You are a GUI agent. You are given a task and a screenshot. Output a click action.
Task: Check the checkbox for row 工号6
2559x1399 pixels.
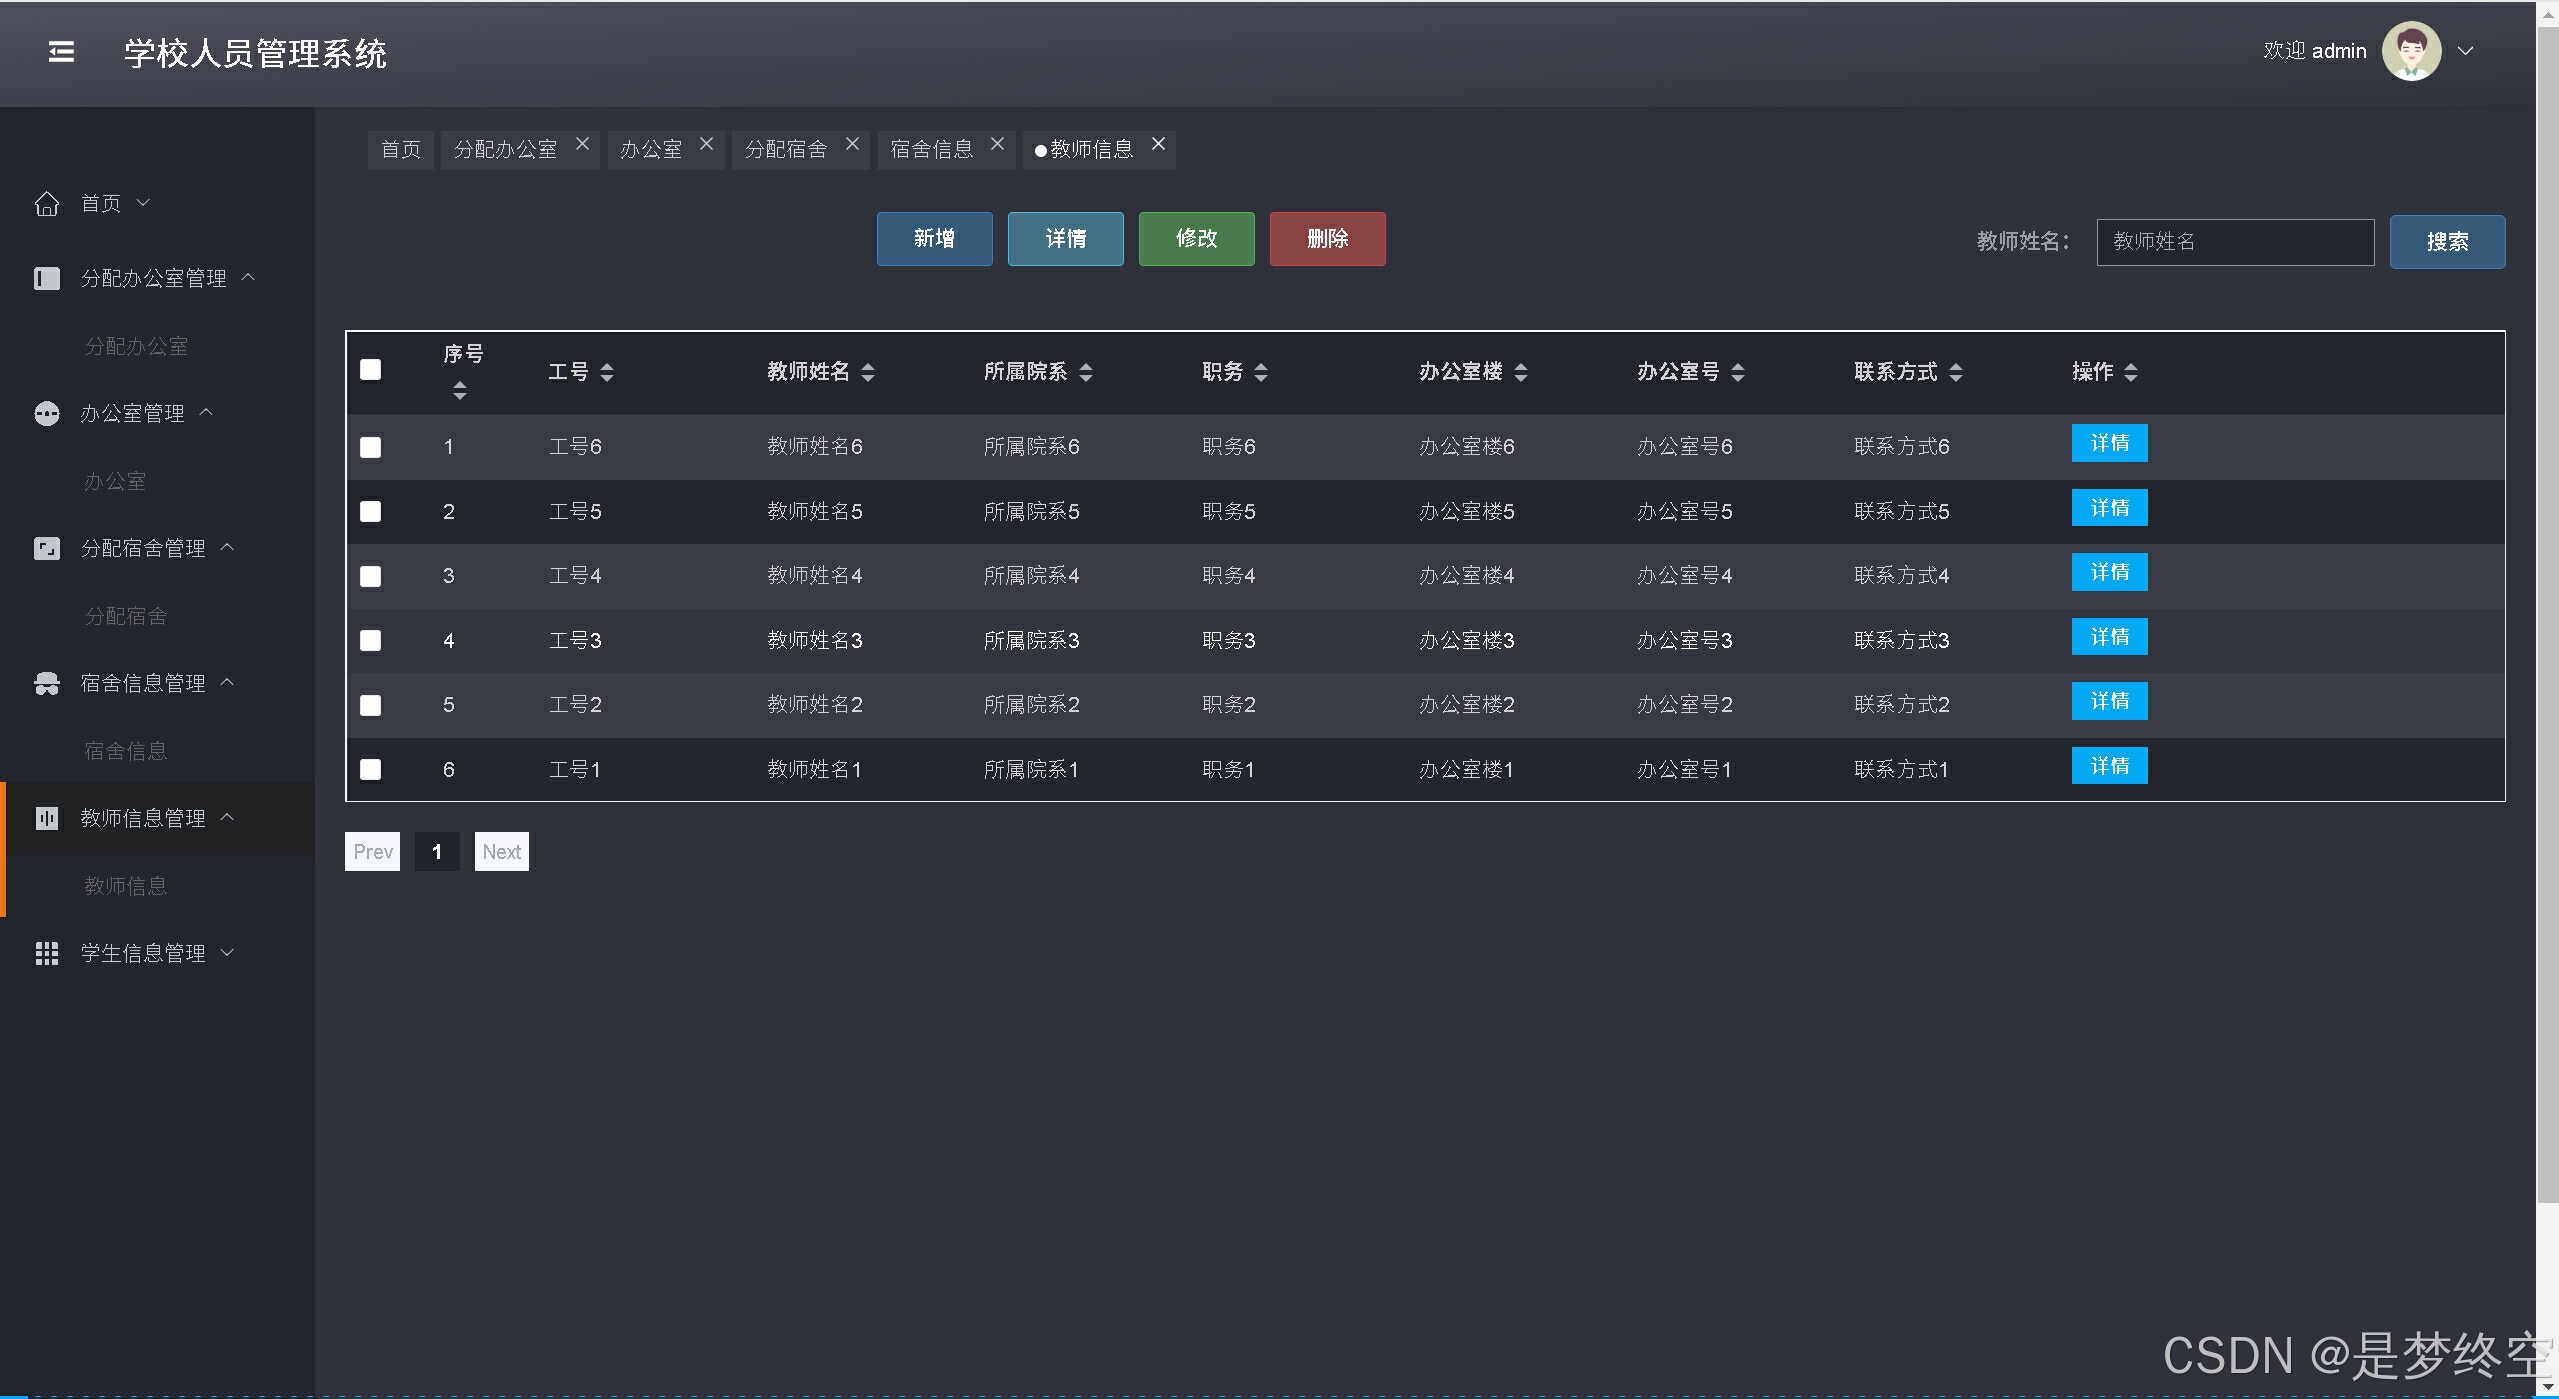371,447
